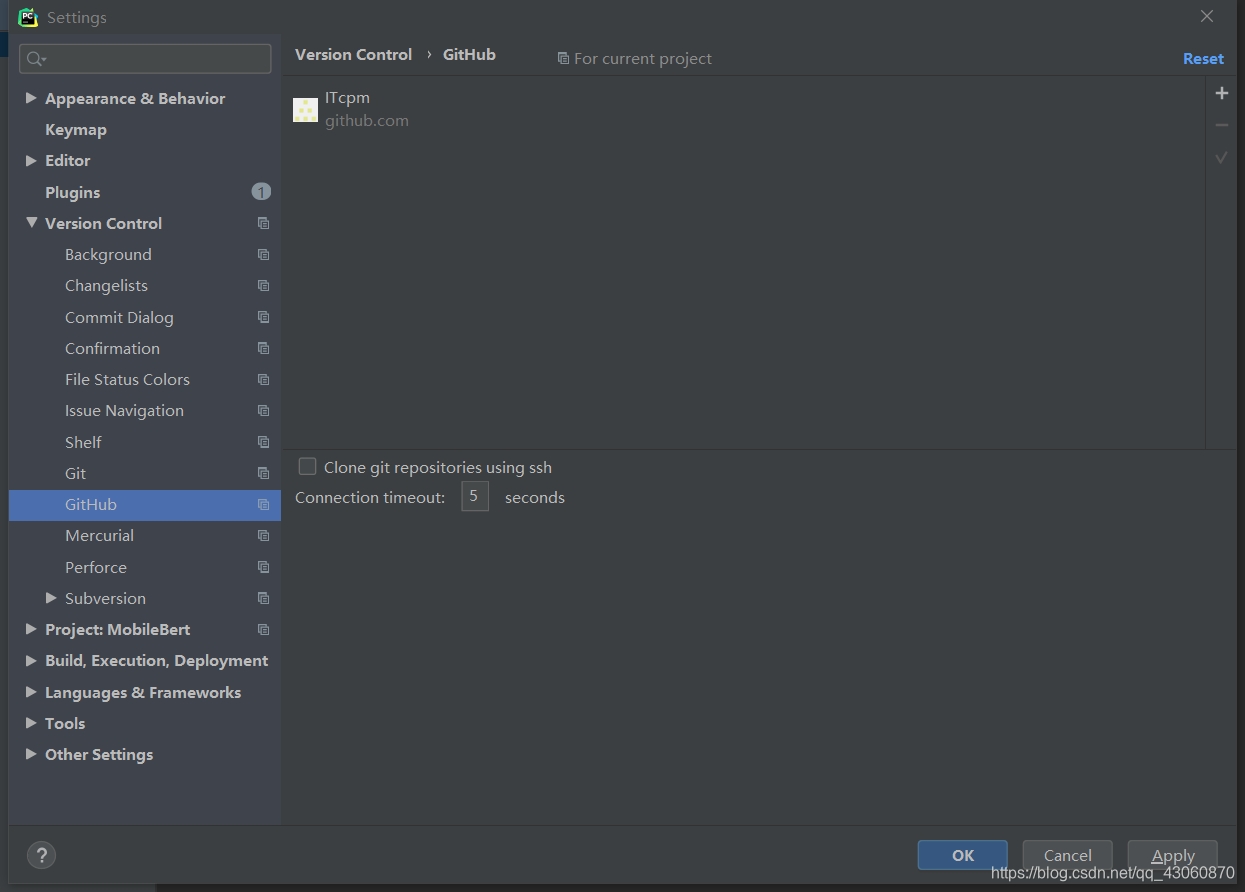Click the github.com text under ITcpm

click(x=366, y=121)
